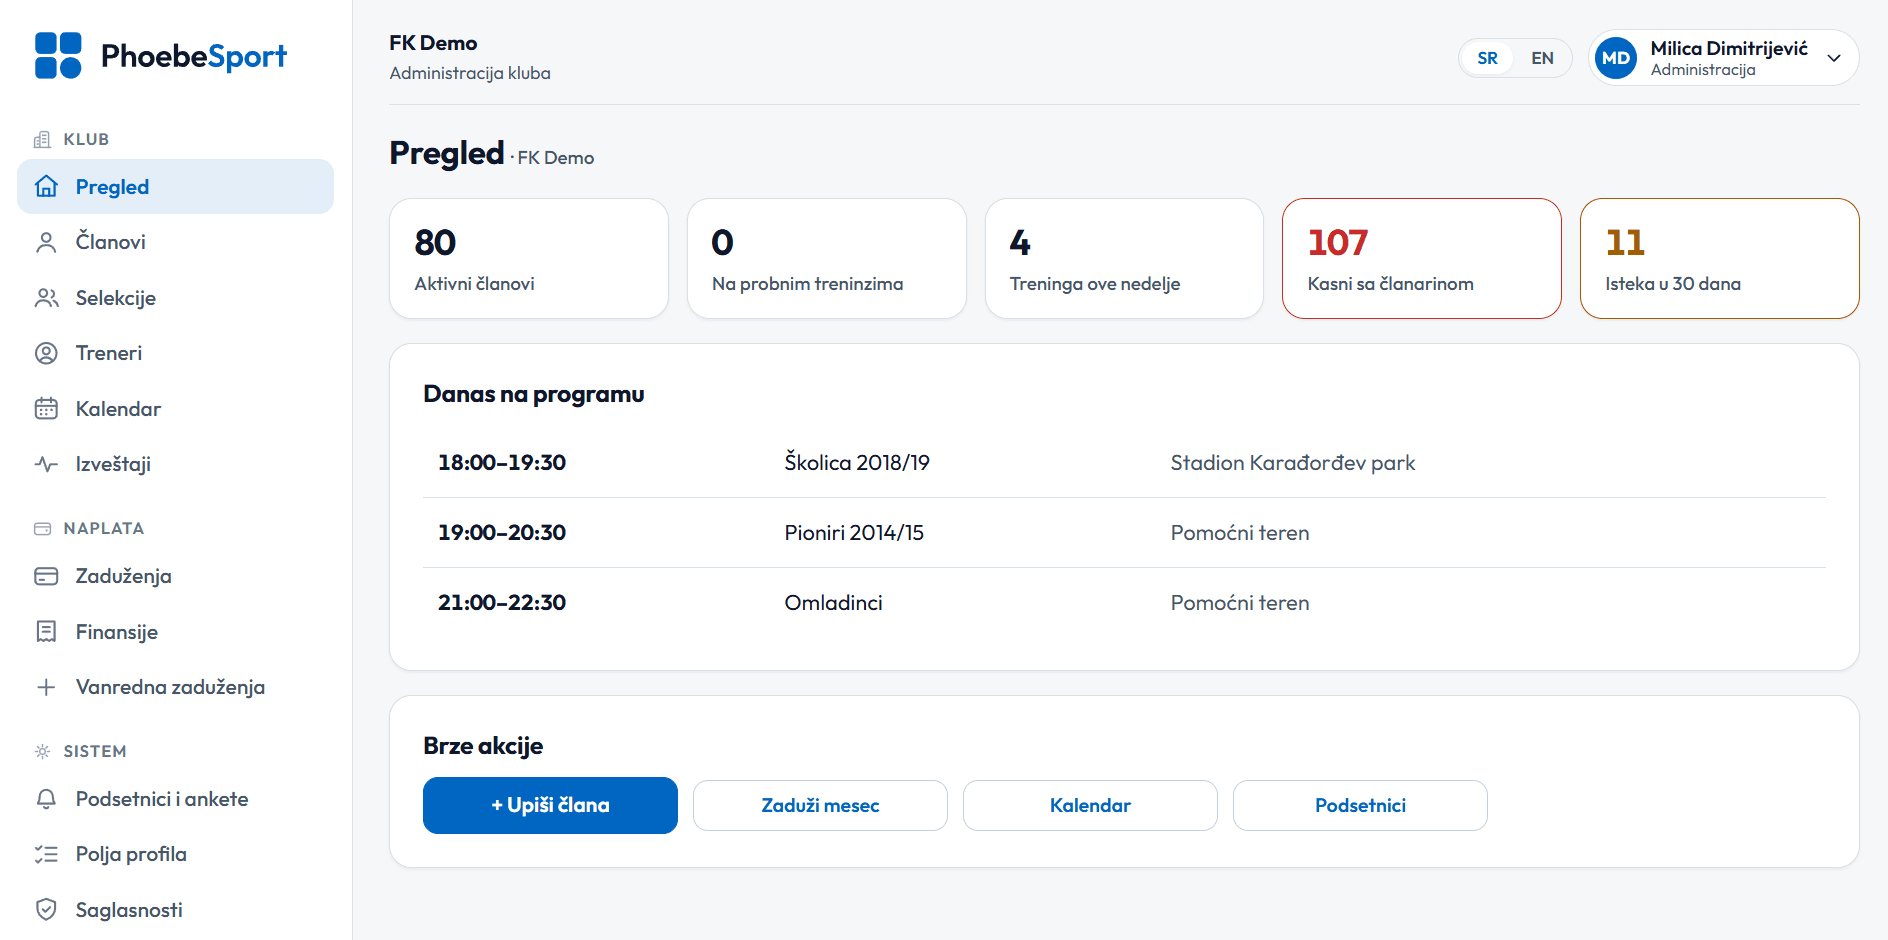Click the FK Demo club name in the header

pos(433,43)
